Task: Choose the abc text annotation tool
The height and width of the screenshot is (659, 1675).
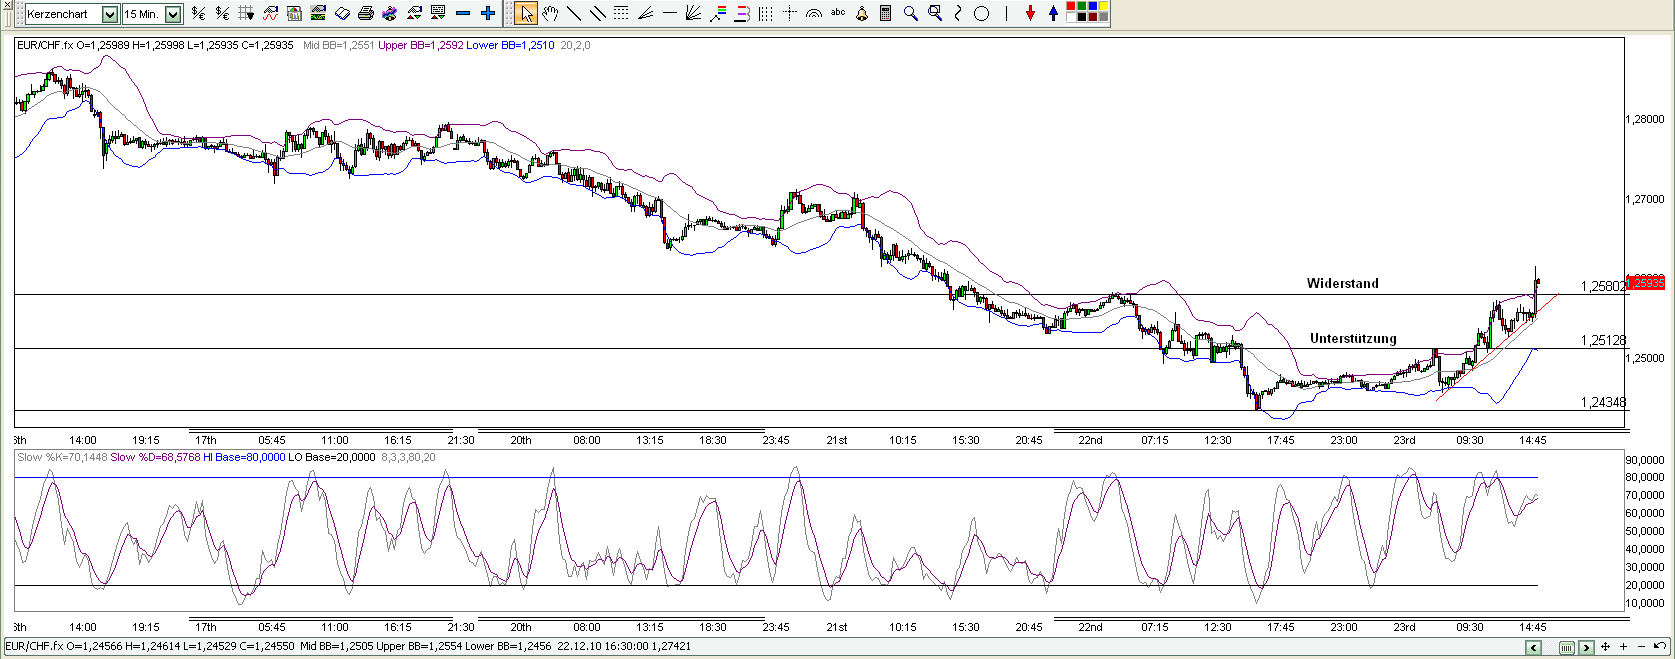Action: 838,13
